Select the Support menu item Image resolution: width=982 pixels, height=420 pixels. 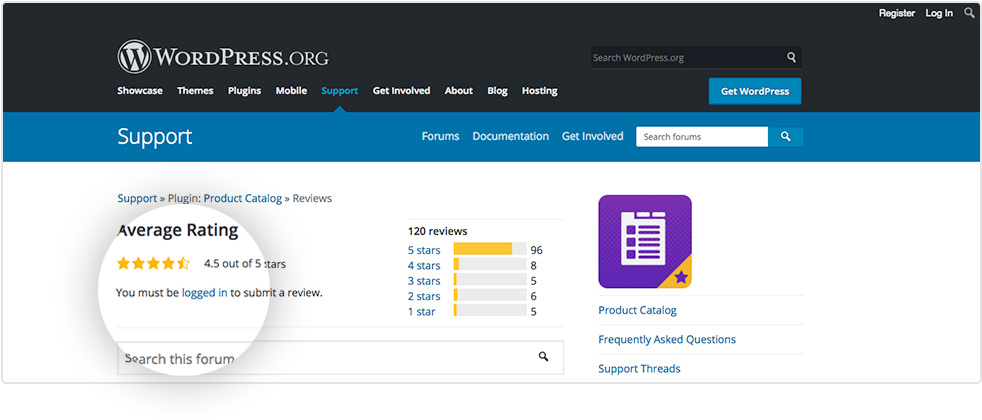pyautogui.click(x=339, y=91)
